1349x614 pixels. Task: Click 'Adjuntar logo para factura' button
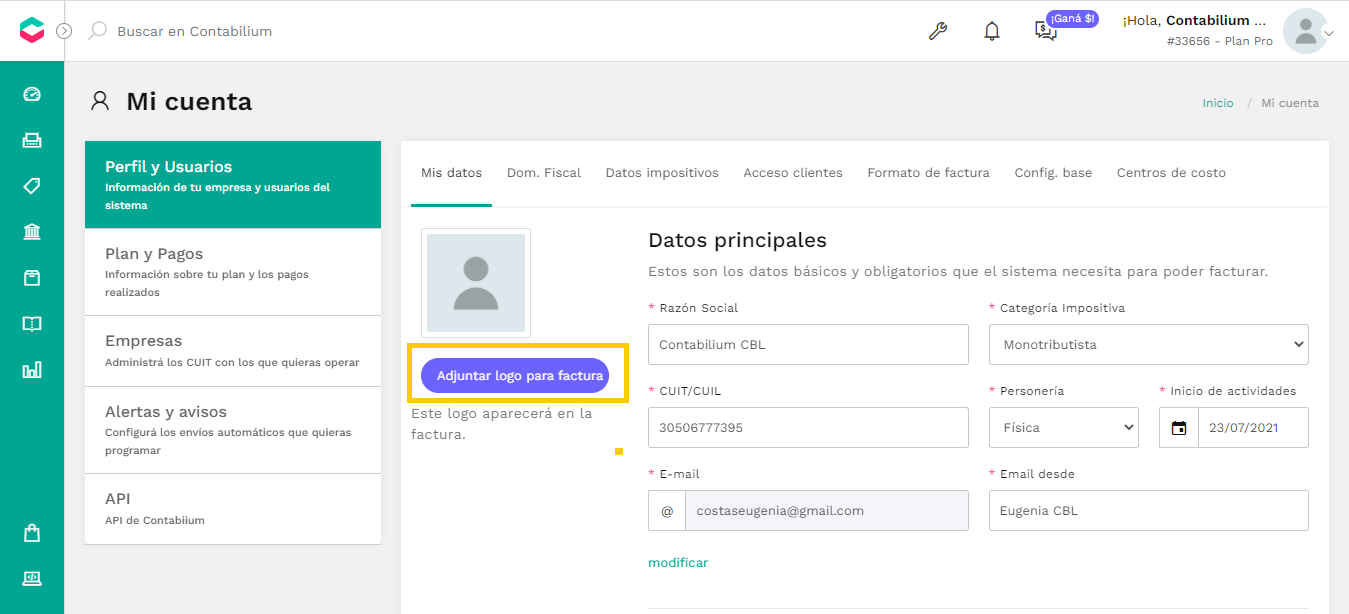click(x=515, y=376)
